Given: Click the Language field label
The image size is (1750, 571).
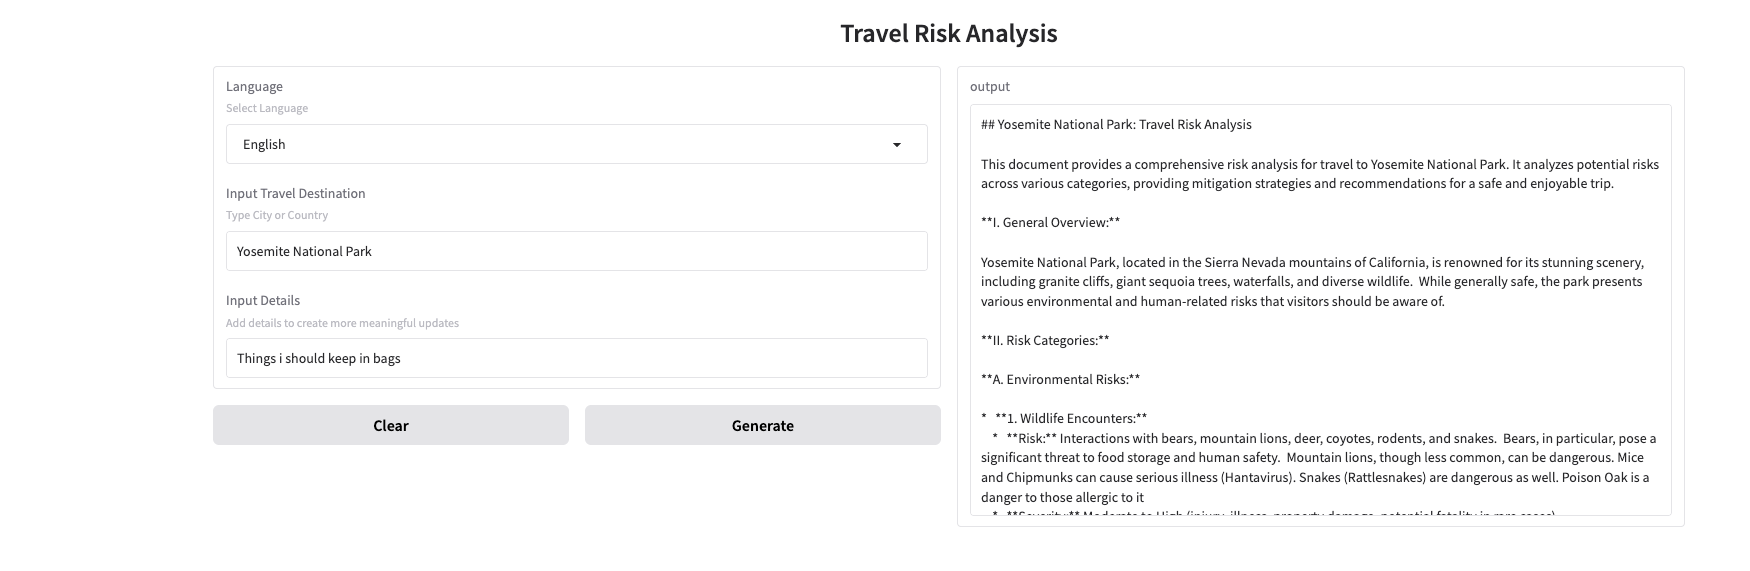Looking at the screenshot, I should [254, 87].
